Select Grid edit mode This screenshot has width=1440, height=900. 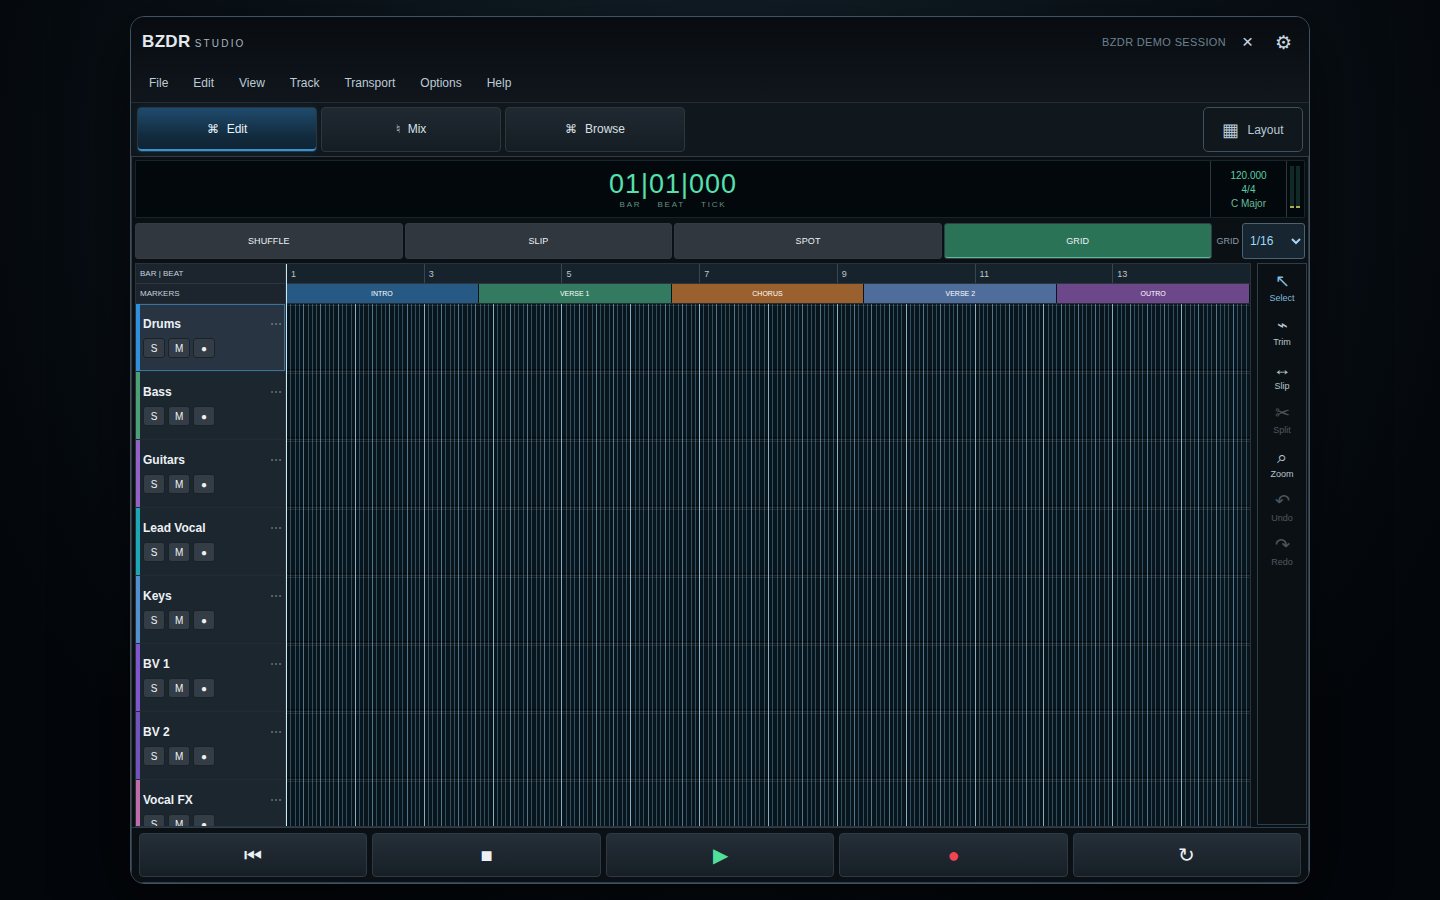click(x=1078, y=241)
